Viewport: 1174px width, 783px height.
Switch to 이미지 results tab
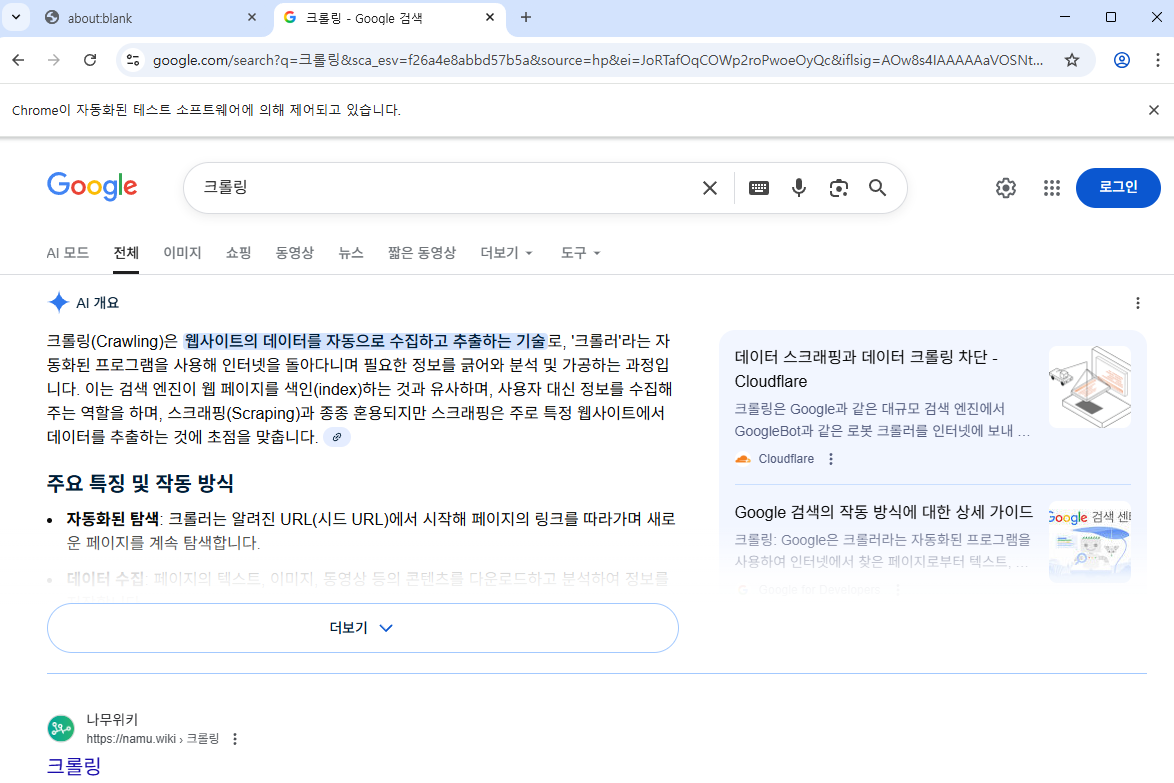click(x=182, y=253)
